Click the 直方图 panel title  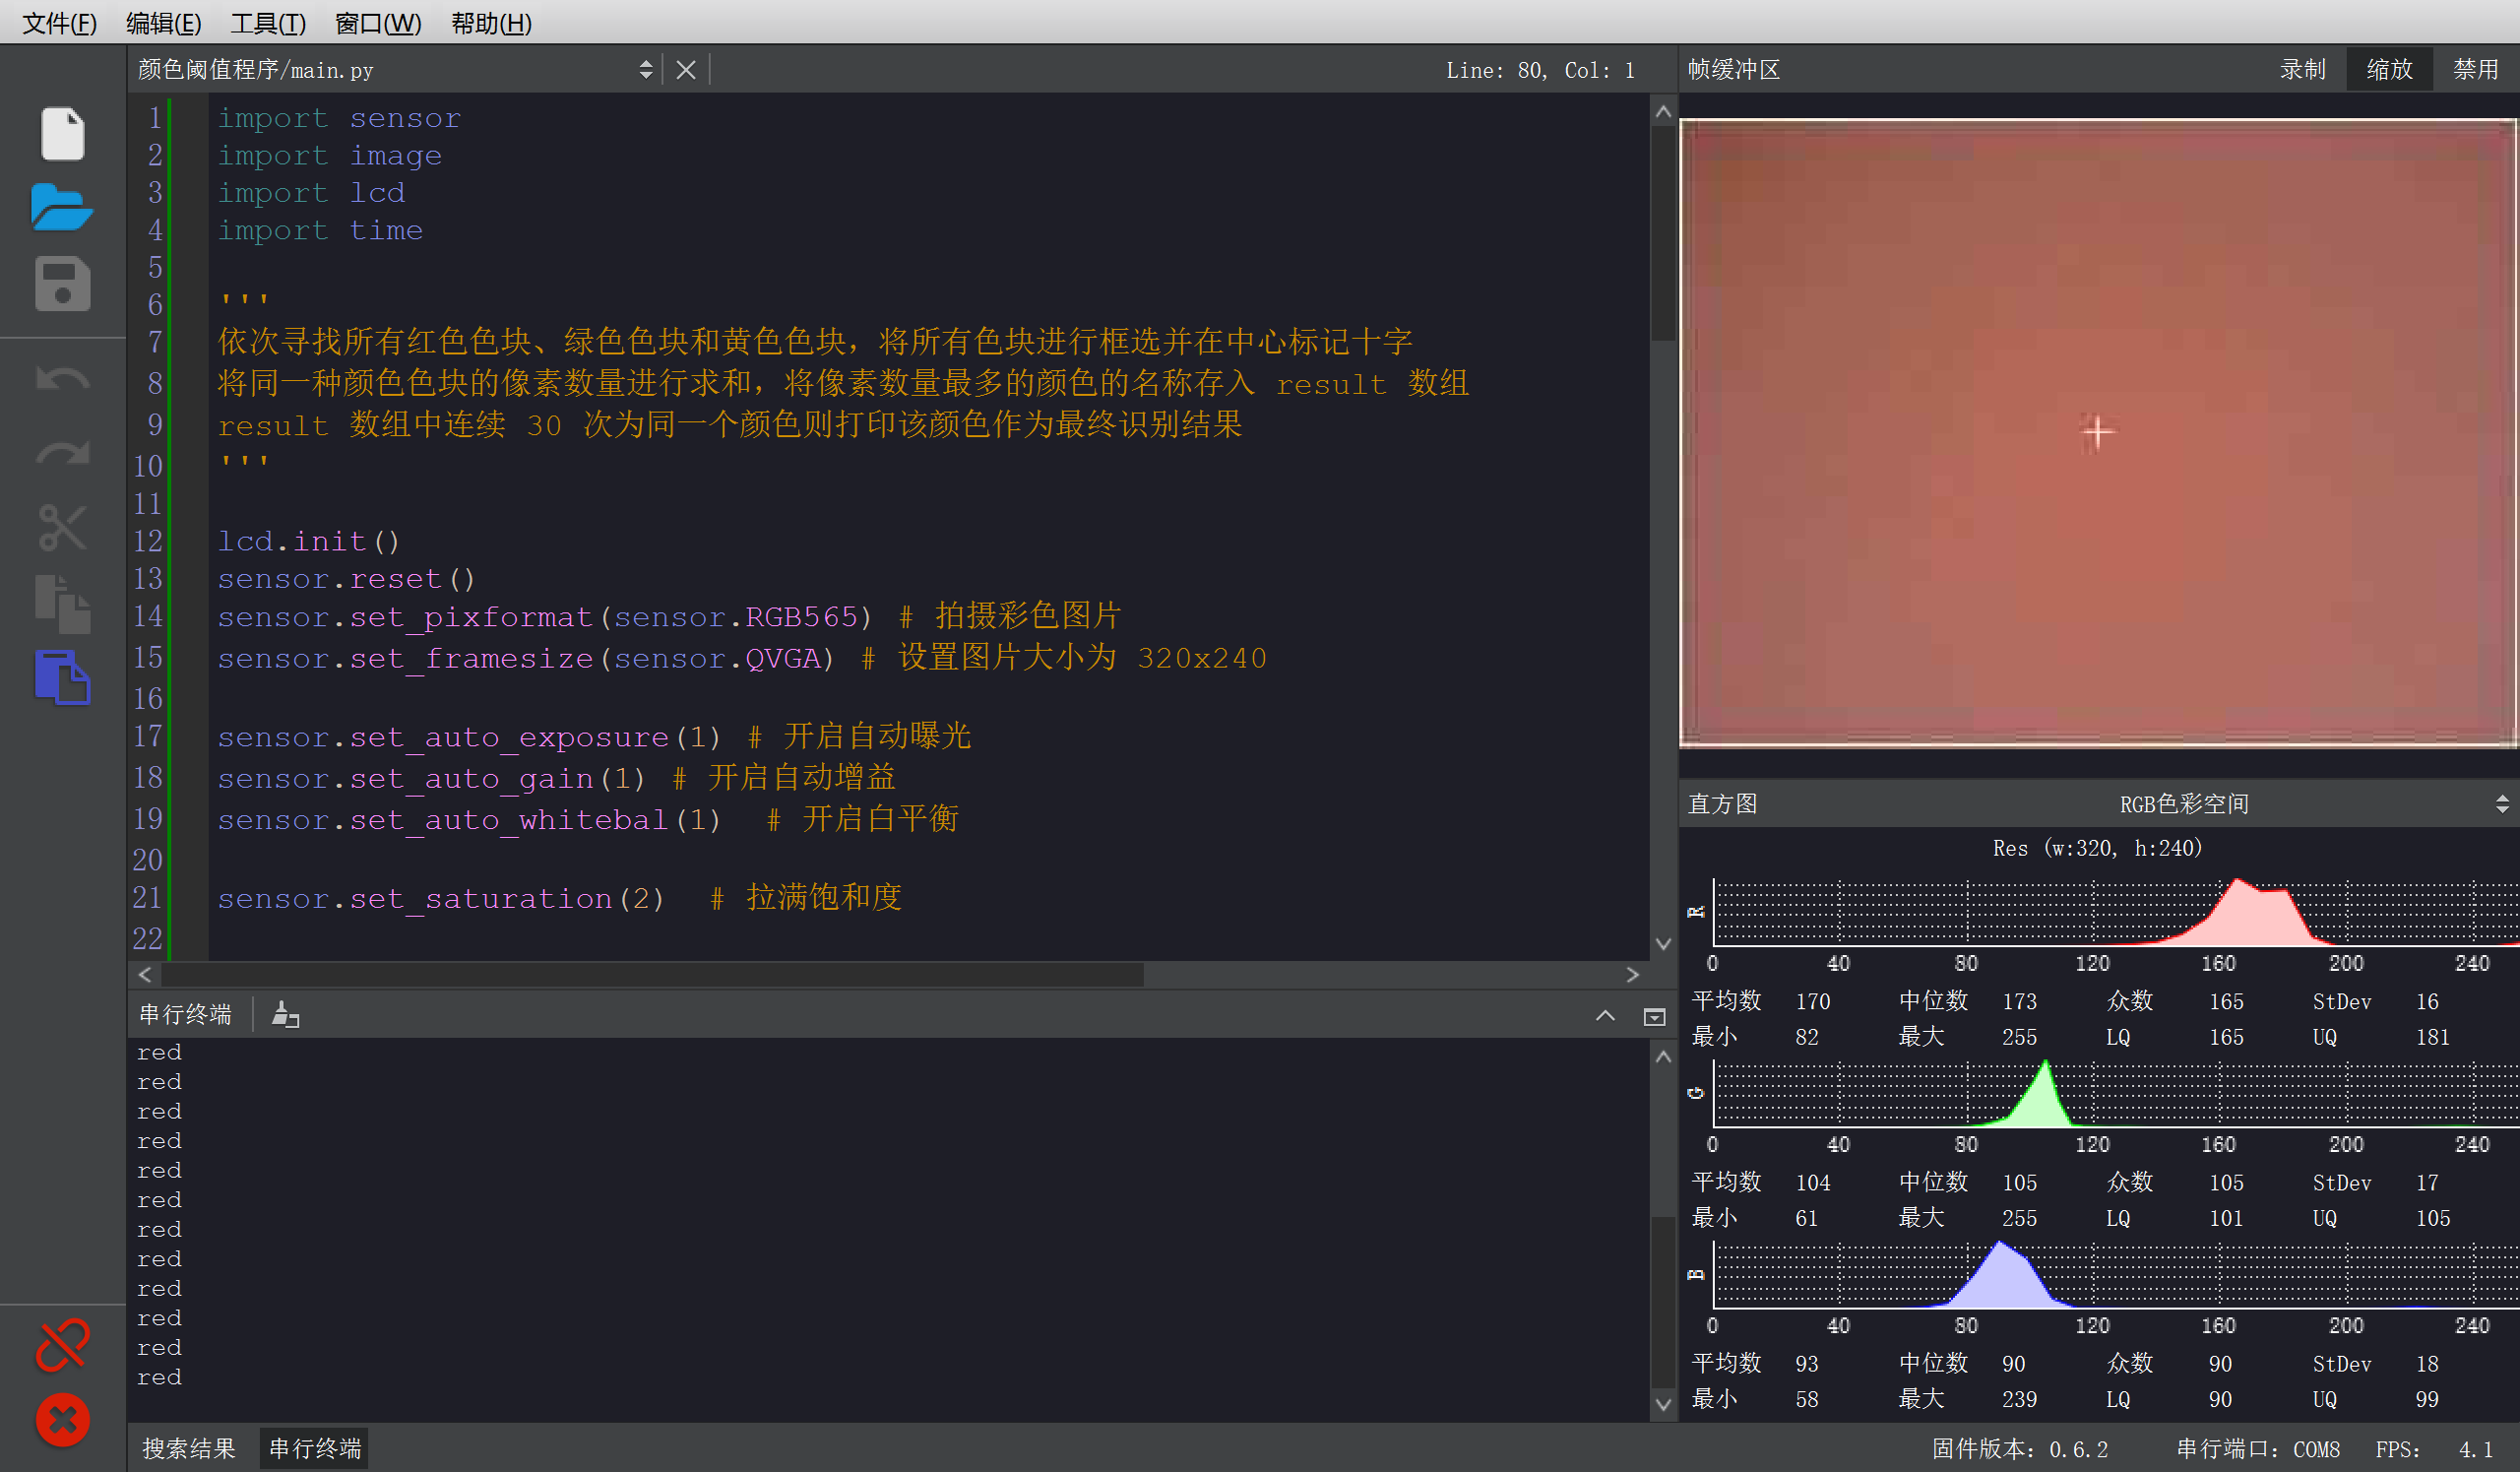click(1722, 804)
